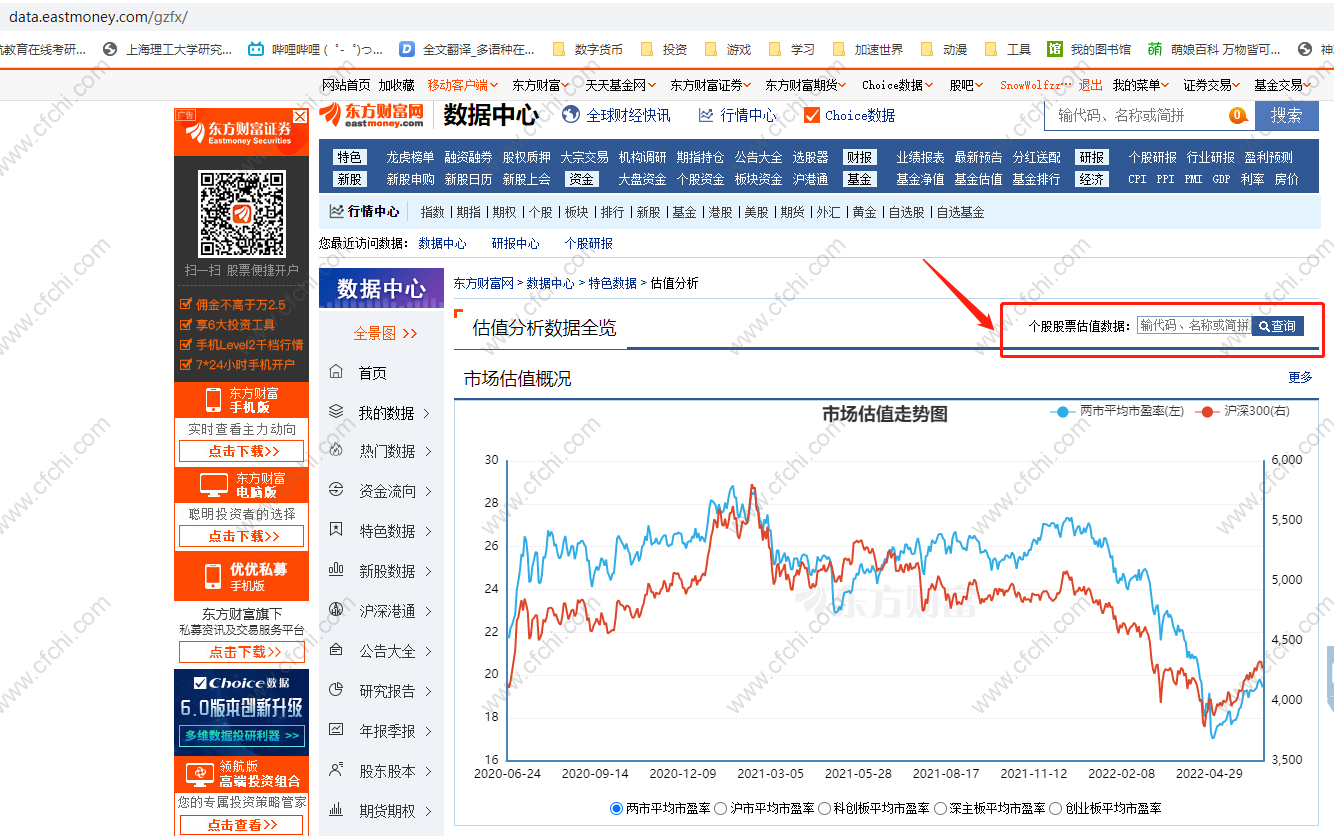
Task: Click the 沪深港通 globe icon
Action: [x=336, y=610]
